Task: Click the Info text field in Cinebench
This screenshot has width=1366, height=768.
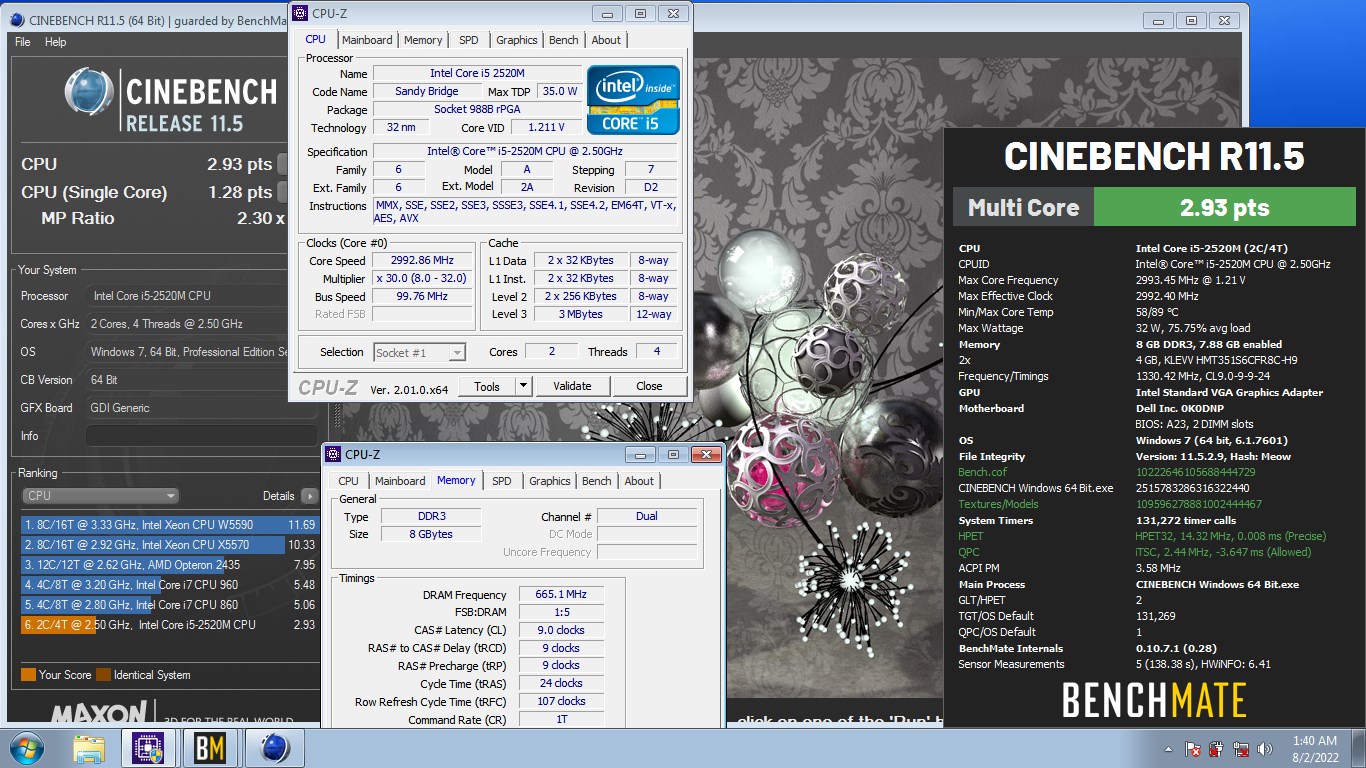Action: (201, 436)
